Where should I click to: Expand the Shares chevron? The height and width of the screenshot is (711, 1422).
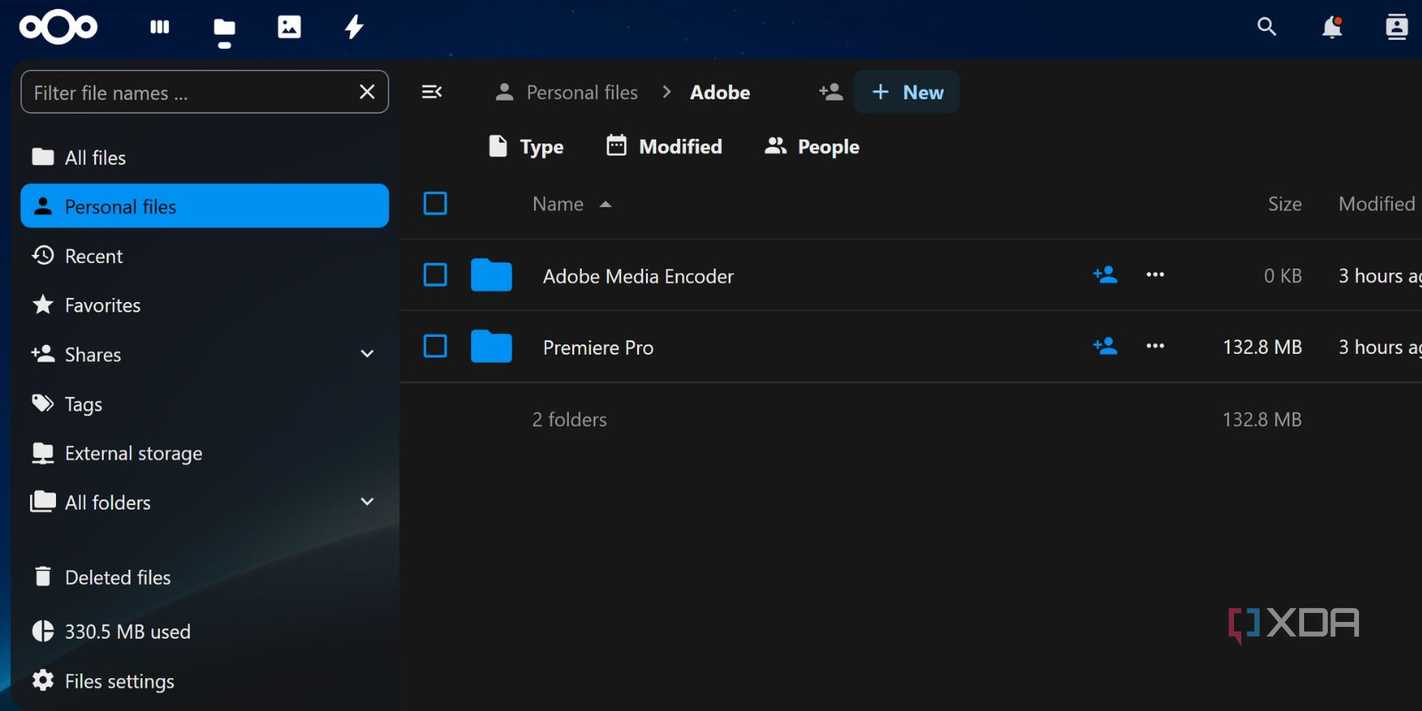pos(367,354)
